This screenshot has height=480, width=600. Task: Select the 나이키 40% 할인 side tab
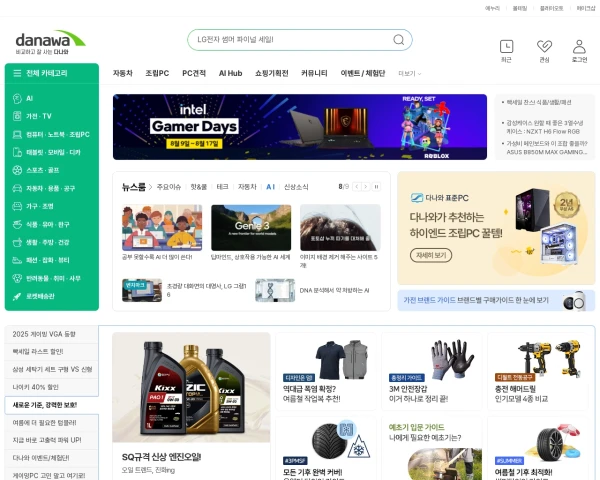tap(52, 387)
